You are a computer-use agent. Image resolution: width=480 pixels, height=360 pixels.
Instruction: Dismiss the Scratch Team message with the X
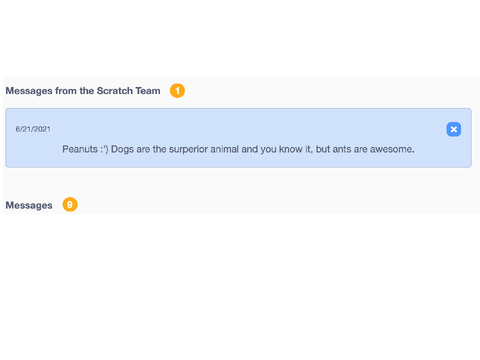(454, 129)
